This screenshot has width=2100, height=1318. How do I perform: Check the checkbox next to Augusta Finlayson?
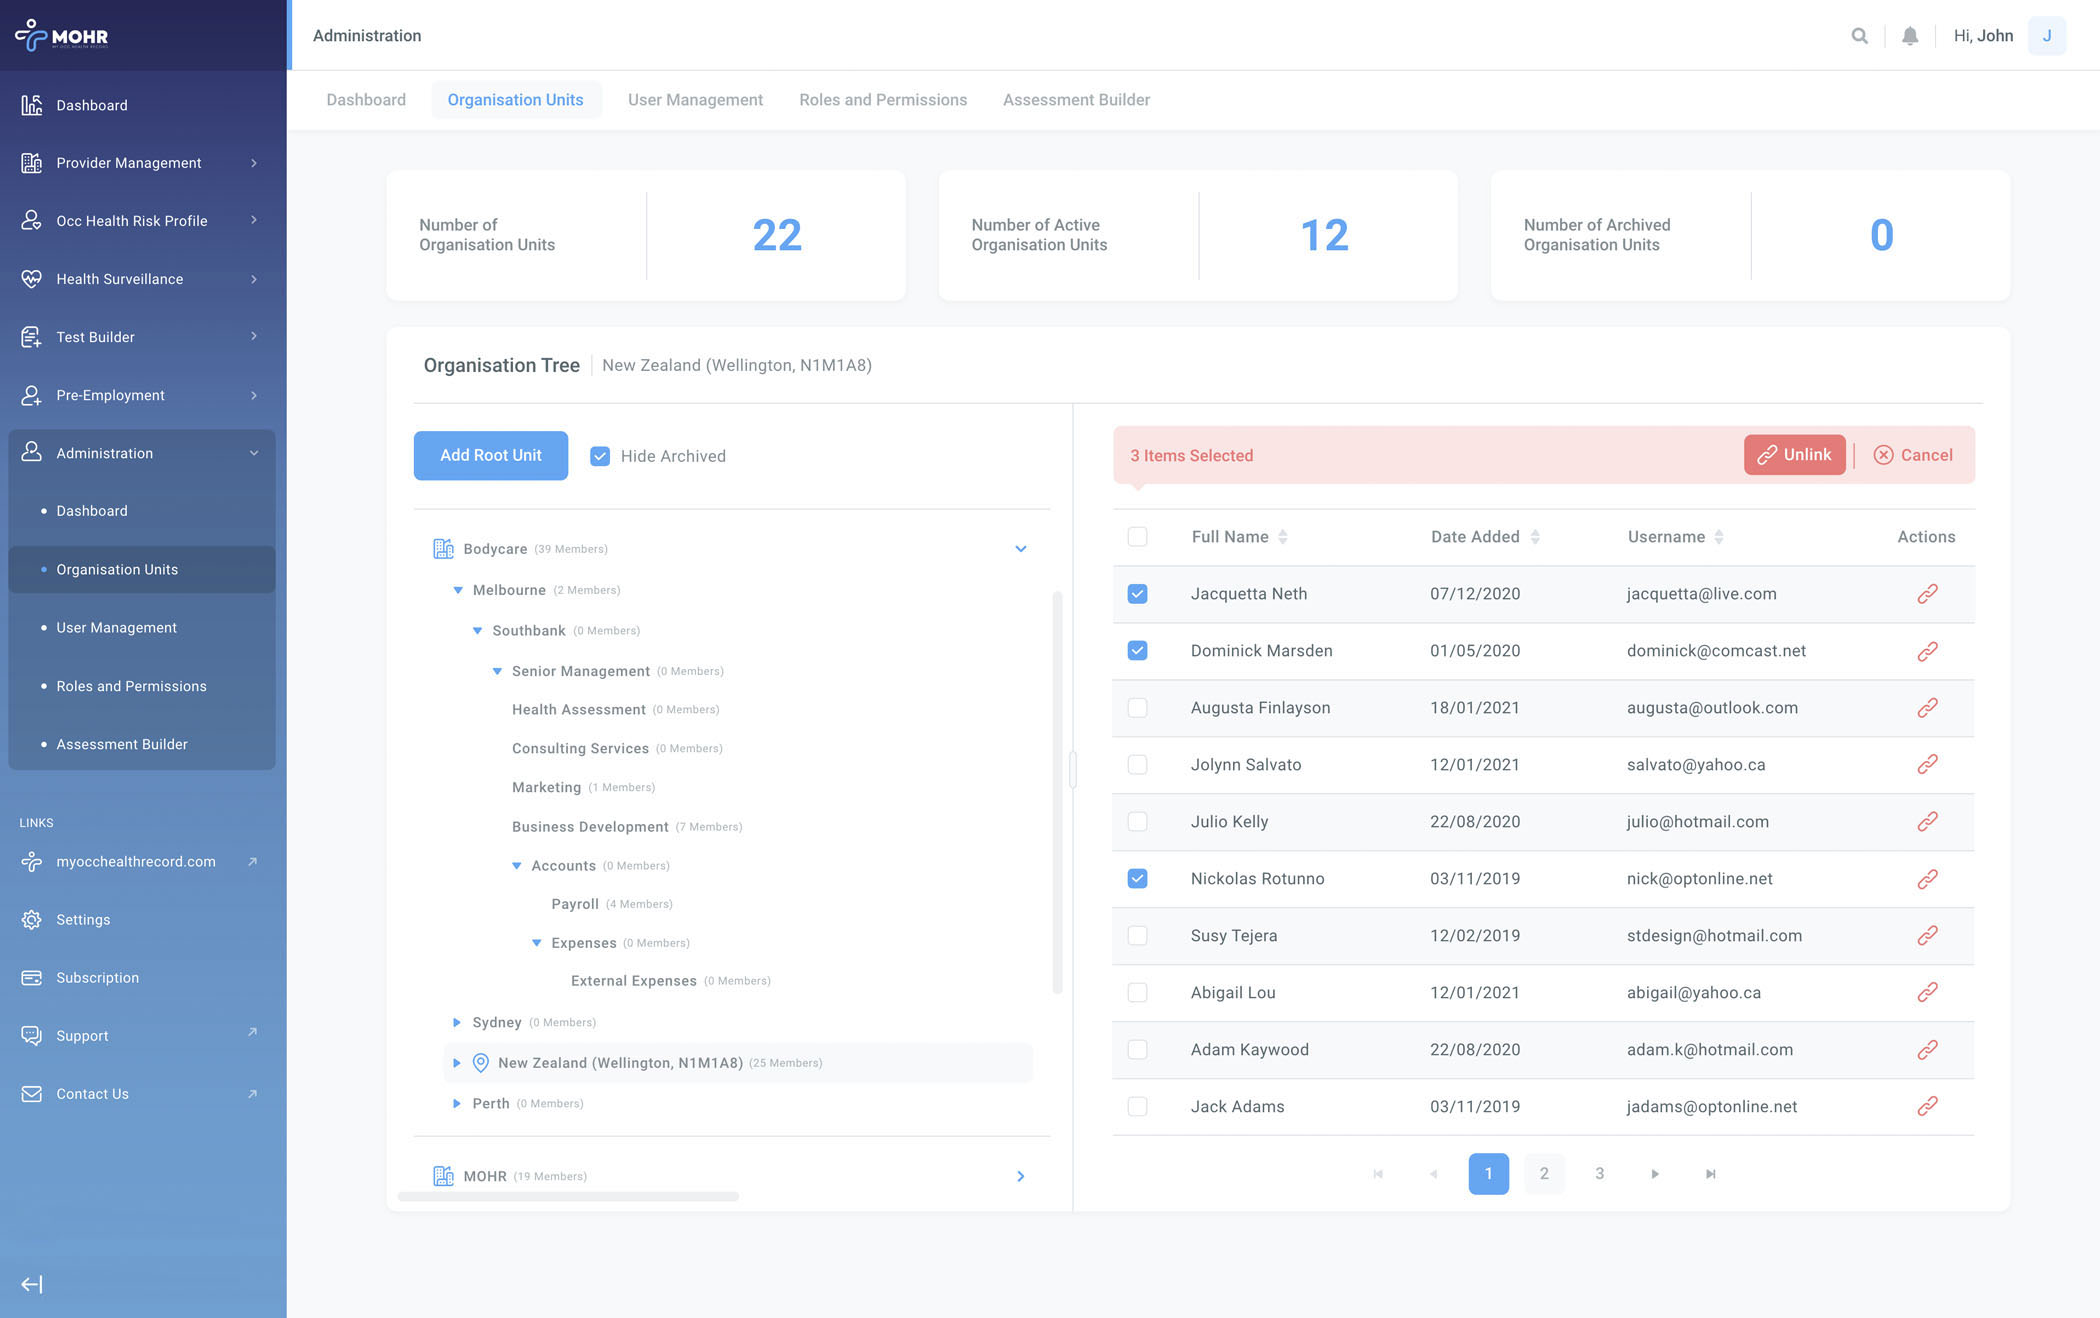[x=1139, y=708]
